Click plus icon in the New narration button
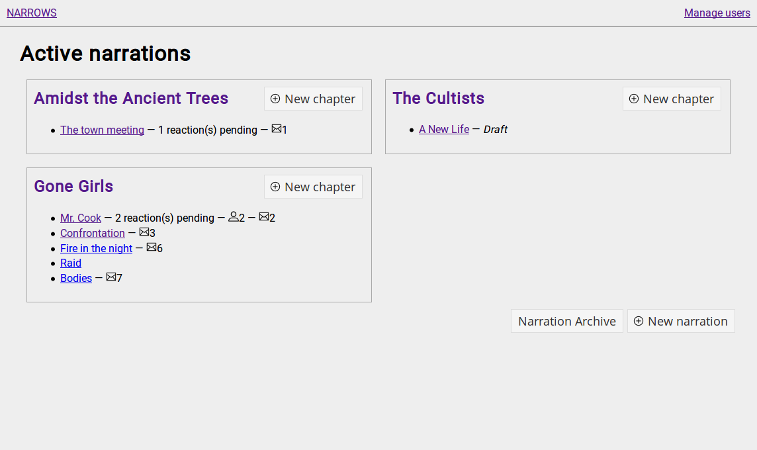Viewport: 757px width, 450px height. tap(638, 321)
